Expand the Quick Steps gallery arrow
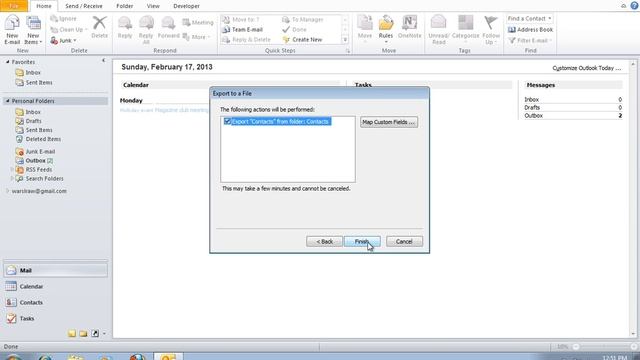640x360 pixels. pos(345,40)
